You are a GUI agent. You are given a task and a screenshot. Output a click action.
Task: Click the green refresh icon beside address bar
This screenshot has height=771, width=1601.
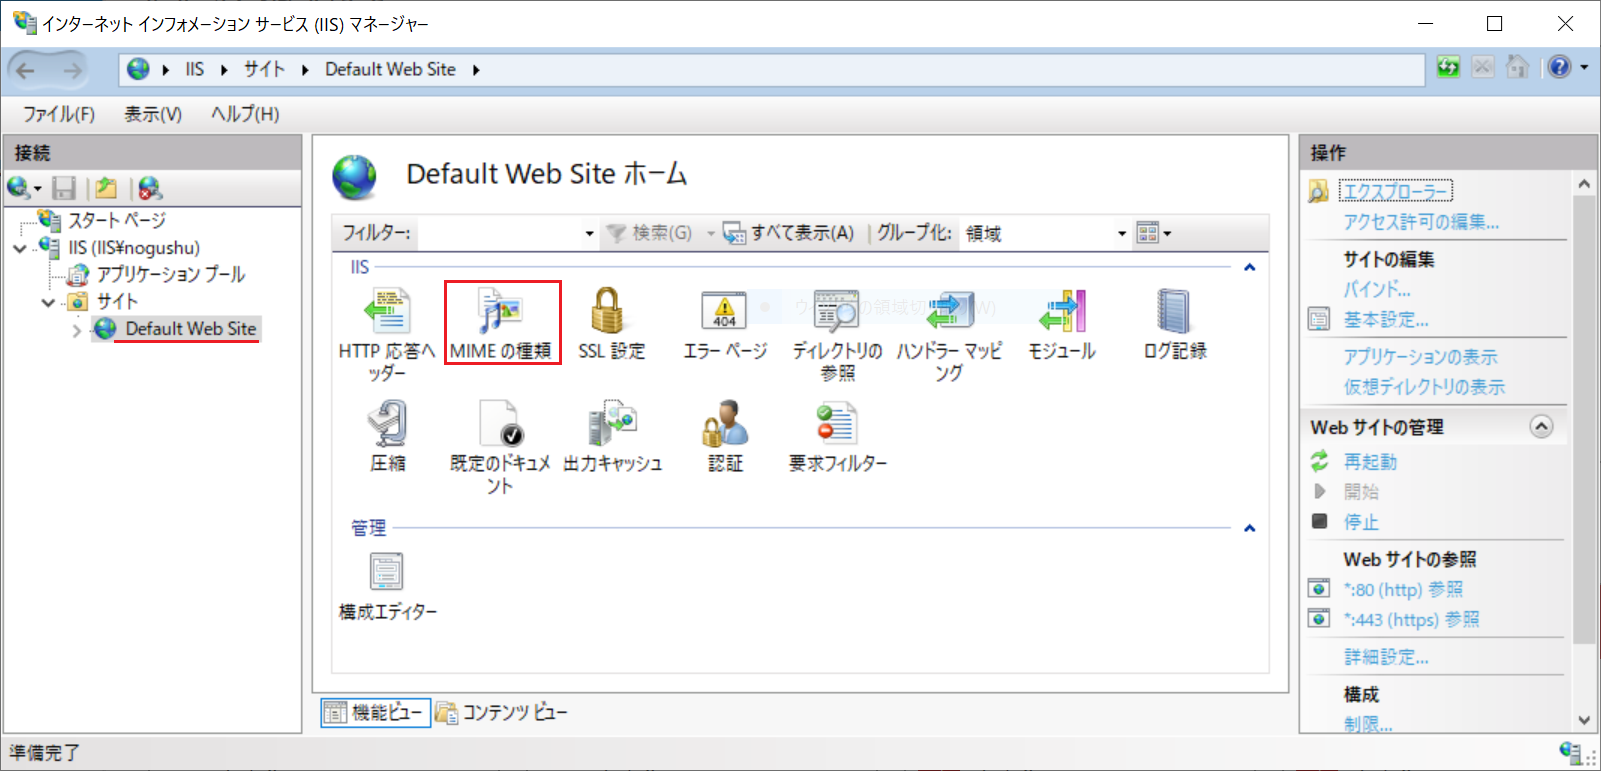[x=1448, y=67]
